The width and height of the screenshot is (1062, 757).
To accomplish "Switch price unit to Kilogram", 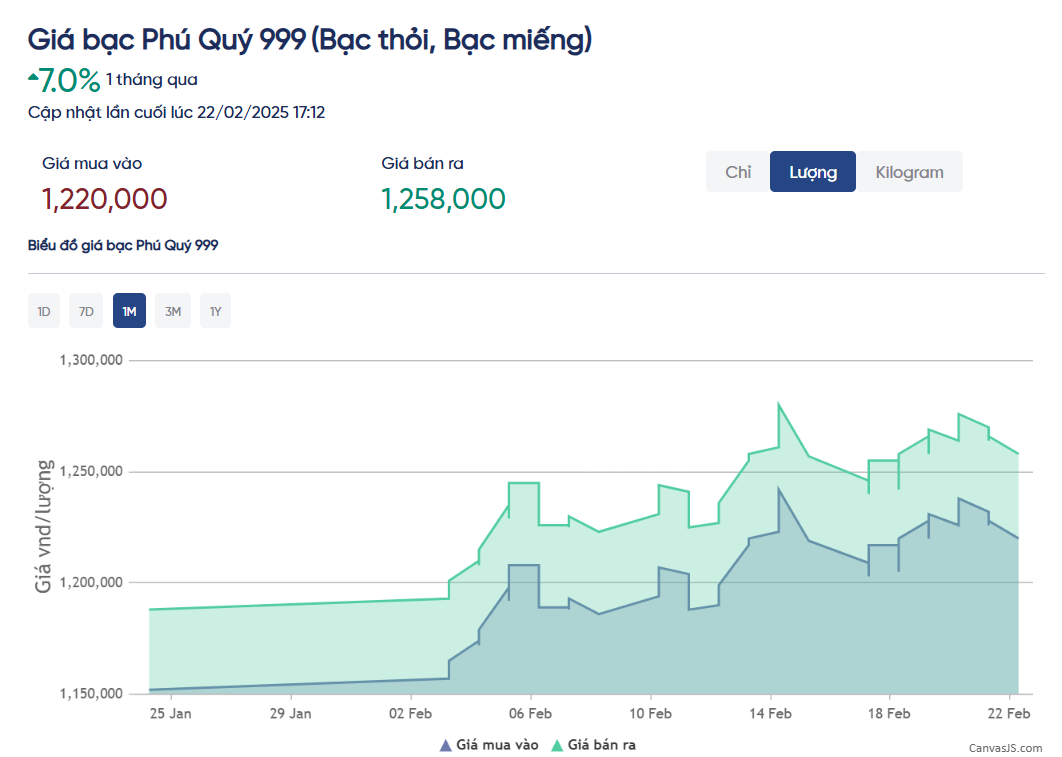I will [909, 172].
